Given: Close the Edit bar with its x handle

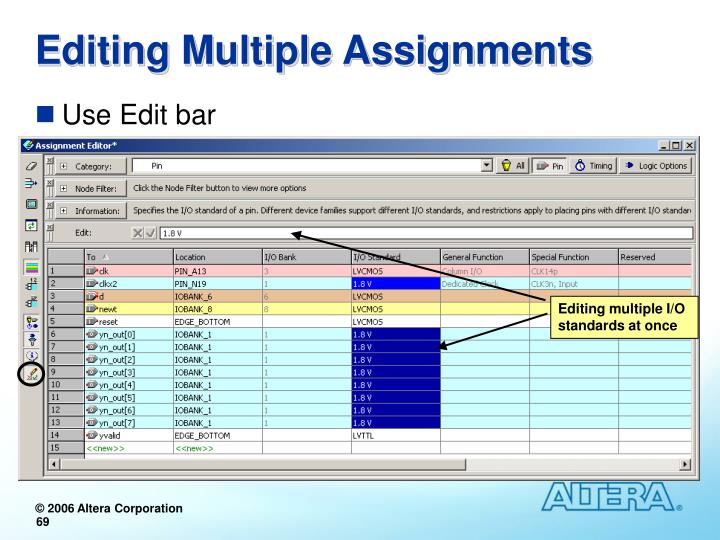Looking at the screenshot, I should coord(50,227).
